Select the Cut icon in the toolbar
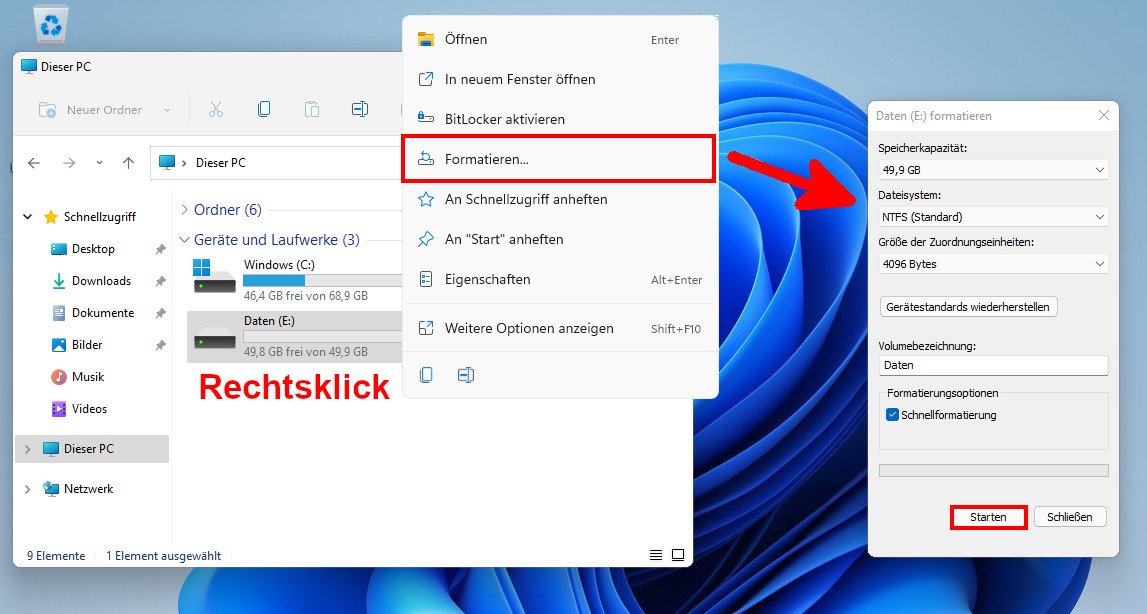 coord(217,110)
